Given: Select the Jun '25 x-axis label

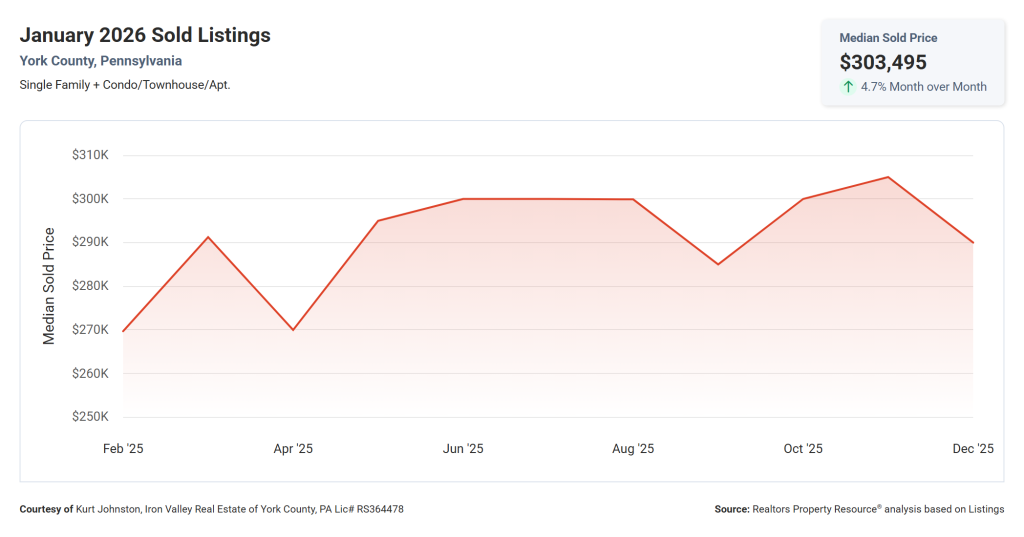Looking at the screenshot, I should pyautogui.click(x=463, y=449).
